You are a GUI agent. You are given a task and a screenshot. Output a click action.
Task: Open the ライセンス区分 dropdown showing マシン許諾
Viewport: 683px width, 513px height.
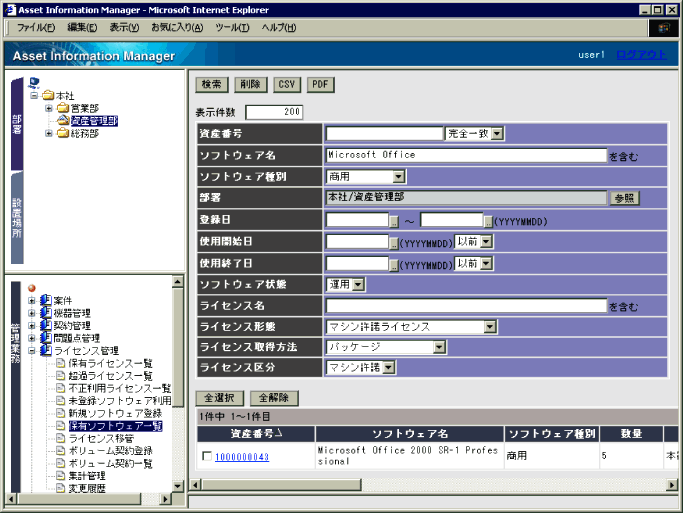[389, 368]
